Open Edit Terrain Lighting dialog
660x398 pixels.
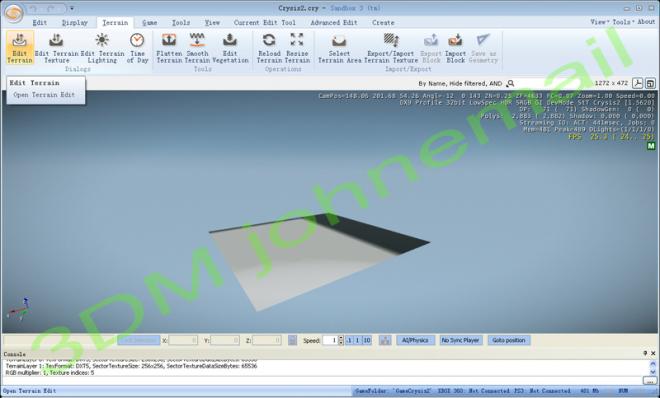tap(102, 48)
